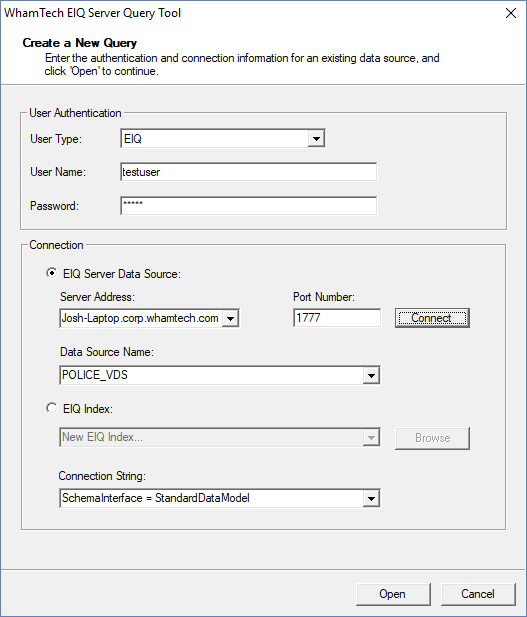Click the Josh-Laptop.corp.whamtech.com server address text

point(141,318)
